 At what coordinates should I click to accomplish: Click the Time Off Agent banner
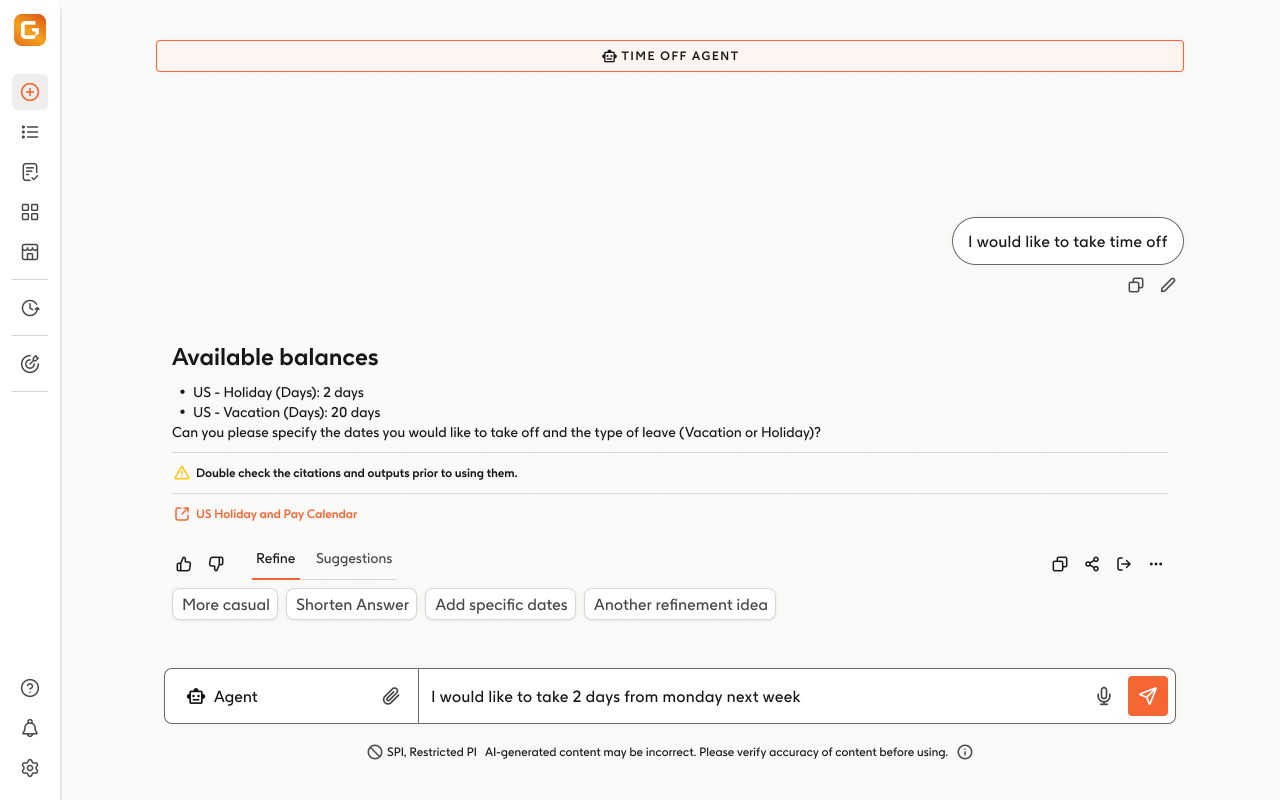[670, 56]
